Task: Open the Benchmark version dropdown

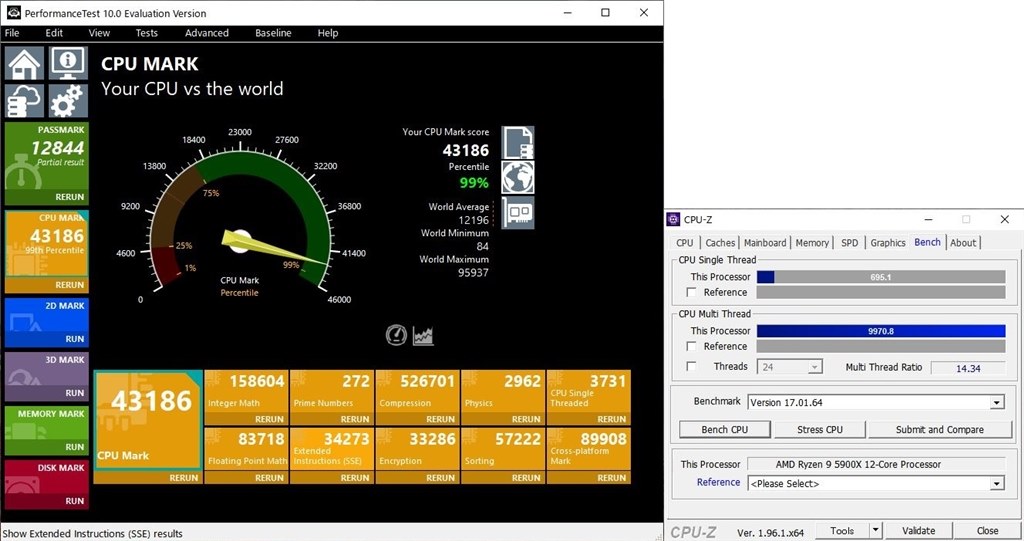Action: pyautogui.click(x=876, y=402)
